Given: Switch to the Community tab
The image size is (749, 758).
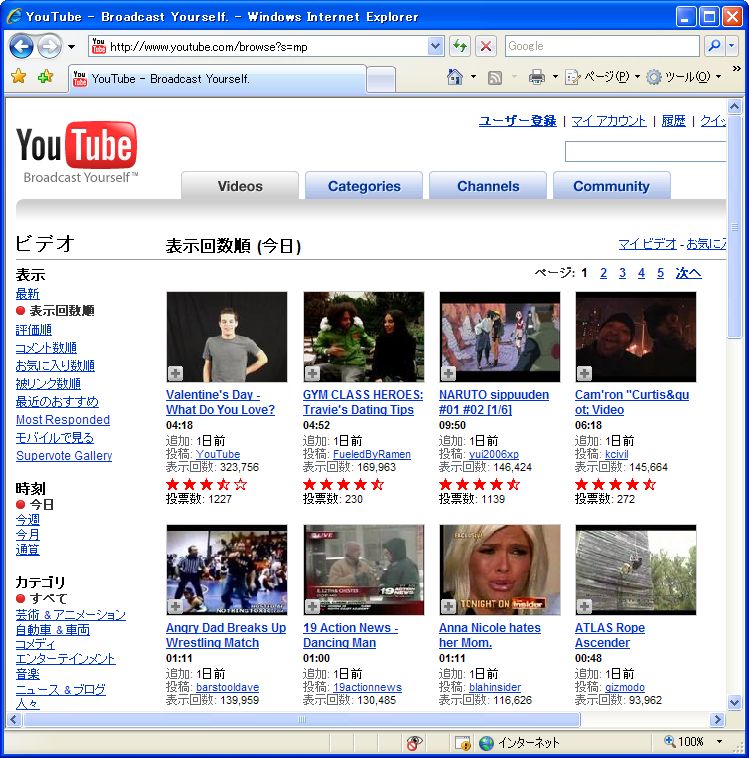Looking at the screenshot, I should [612, 186].
